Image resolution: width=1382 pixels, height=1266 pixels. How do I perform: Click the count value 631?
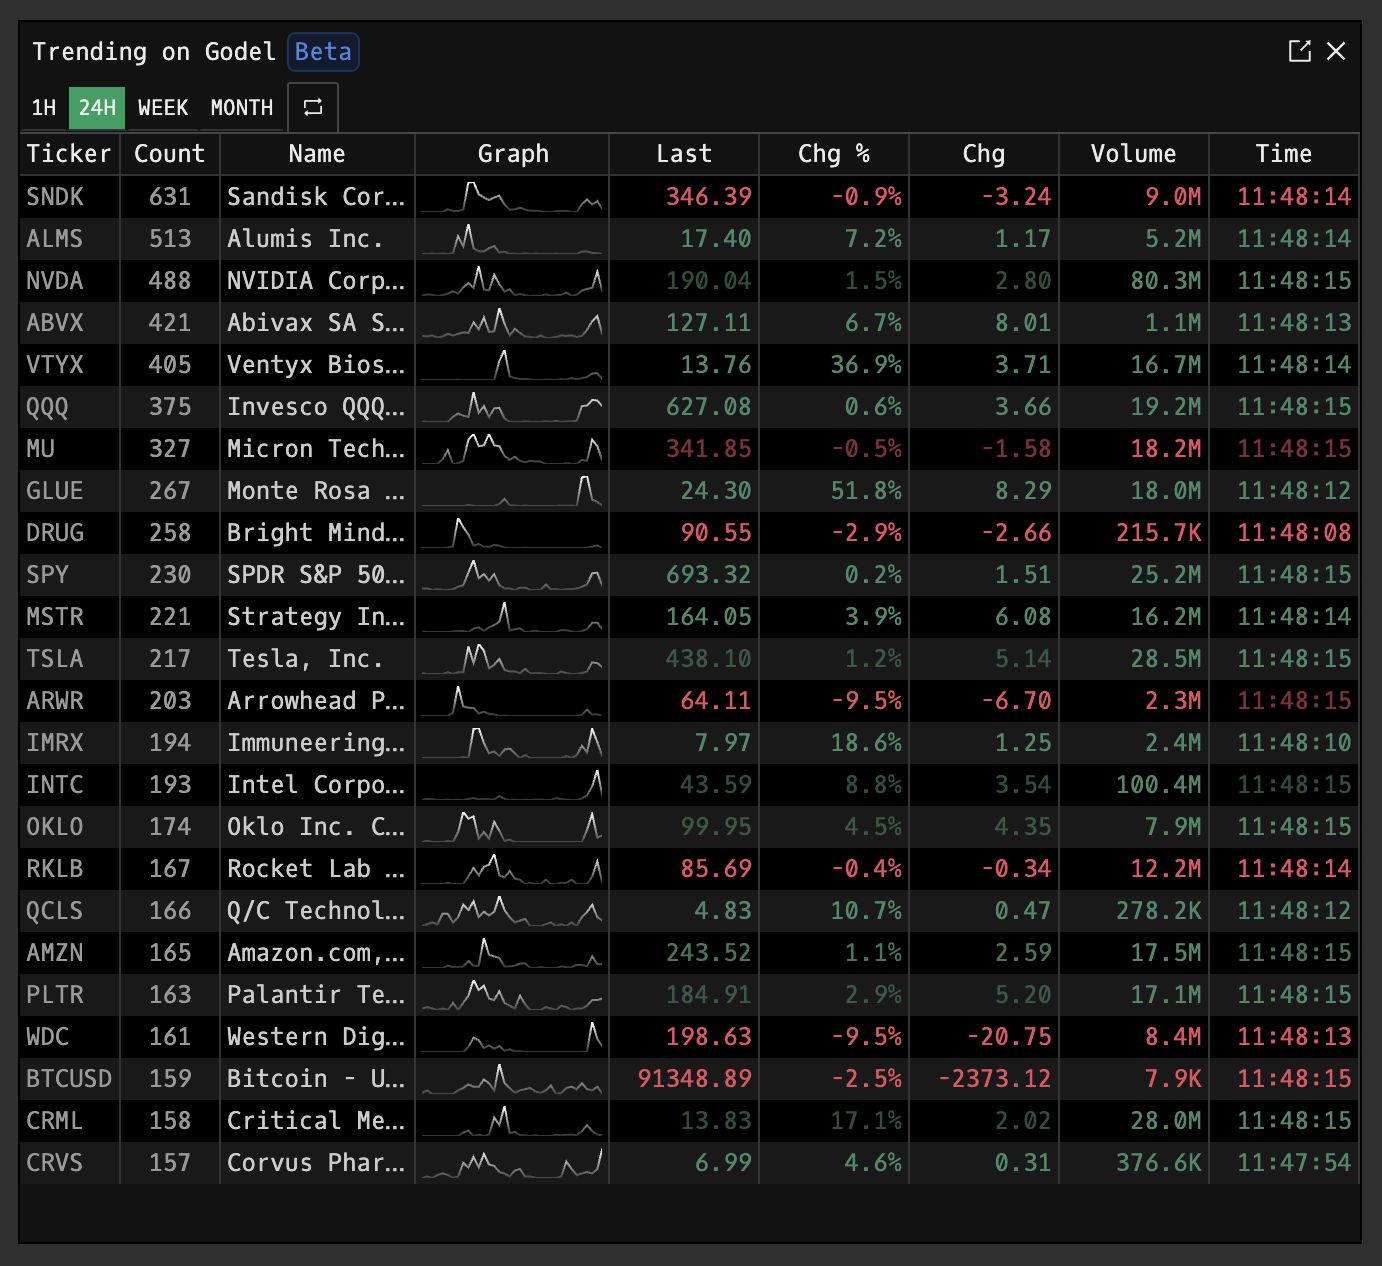[x=170, y=197]
